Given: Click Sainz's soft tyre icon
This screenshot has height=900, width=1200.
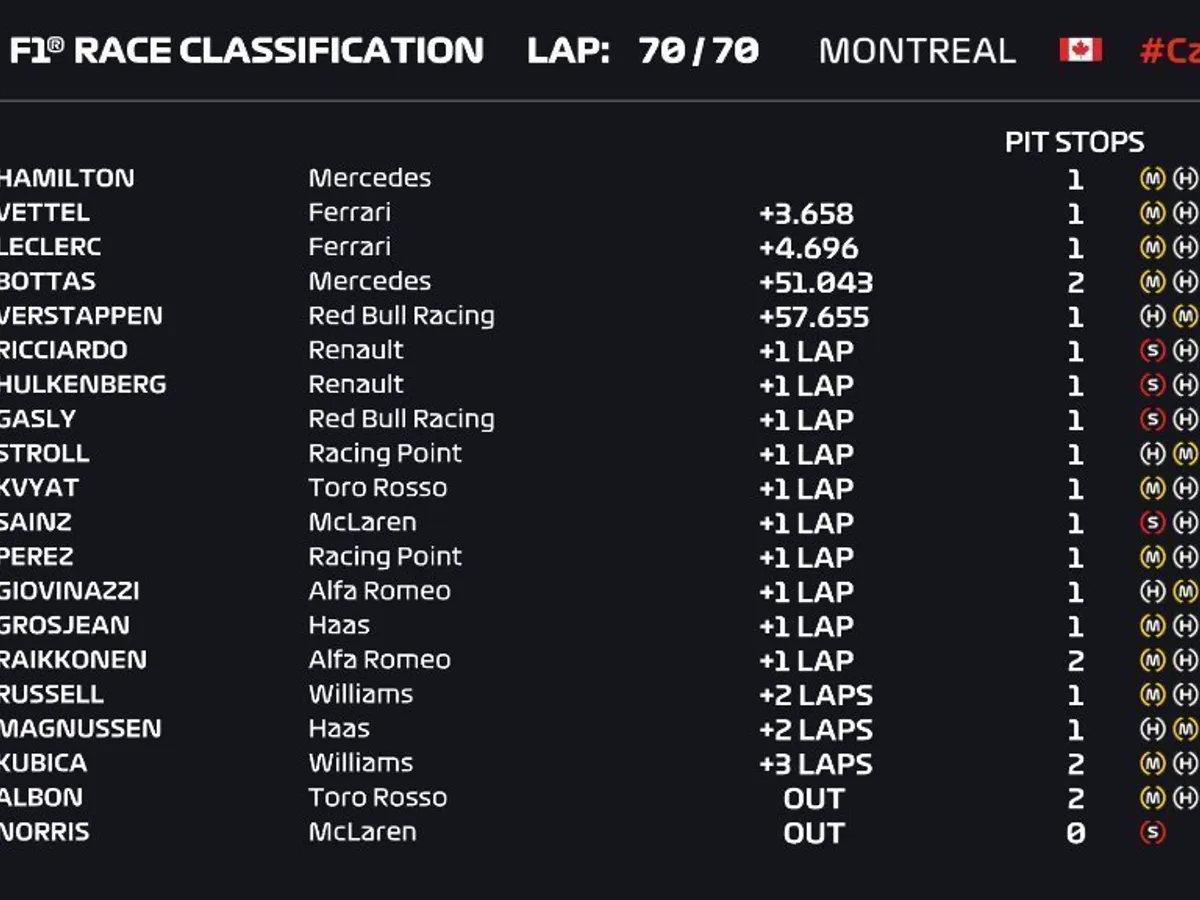Looking at the screenshot, I should pyautogui.click(x=1152, y=523).
